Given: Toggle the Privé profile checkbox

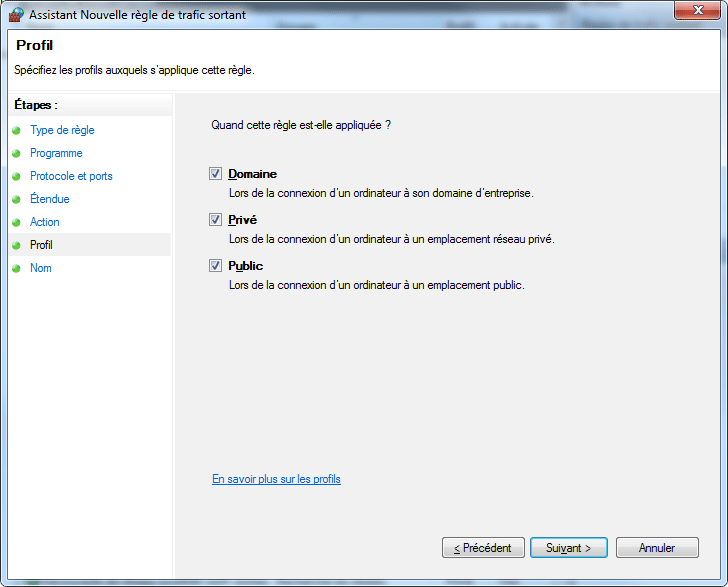Looking at the screenshot, I should (x=215, y=220).
